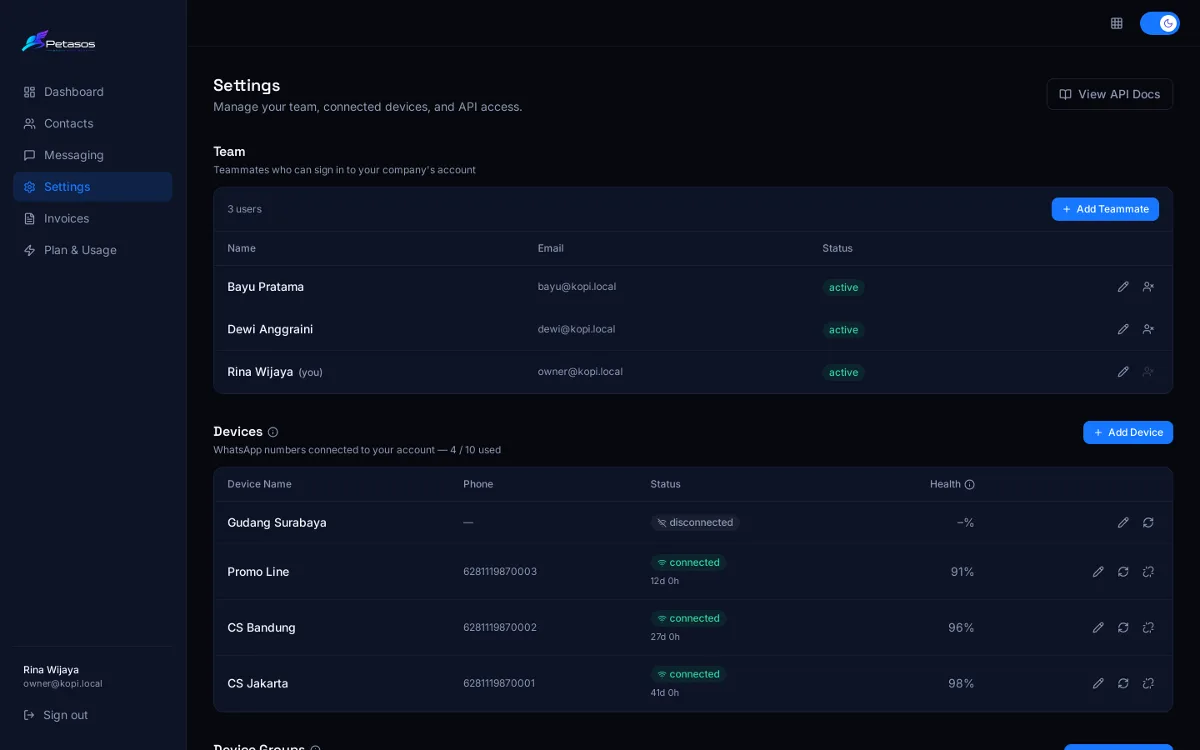Screen dimensions: 1200x750
Task: Edit teammate Dewi Anggraini with the pencil icon
Action: pos(1123,329)
